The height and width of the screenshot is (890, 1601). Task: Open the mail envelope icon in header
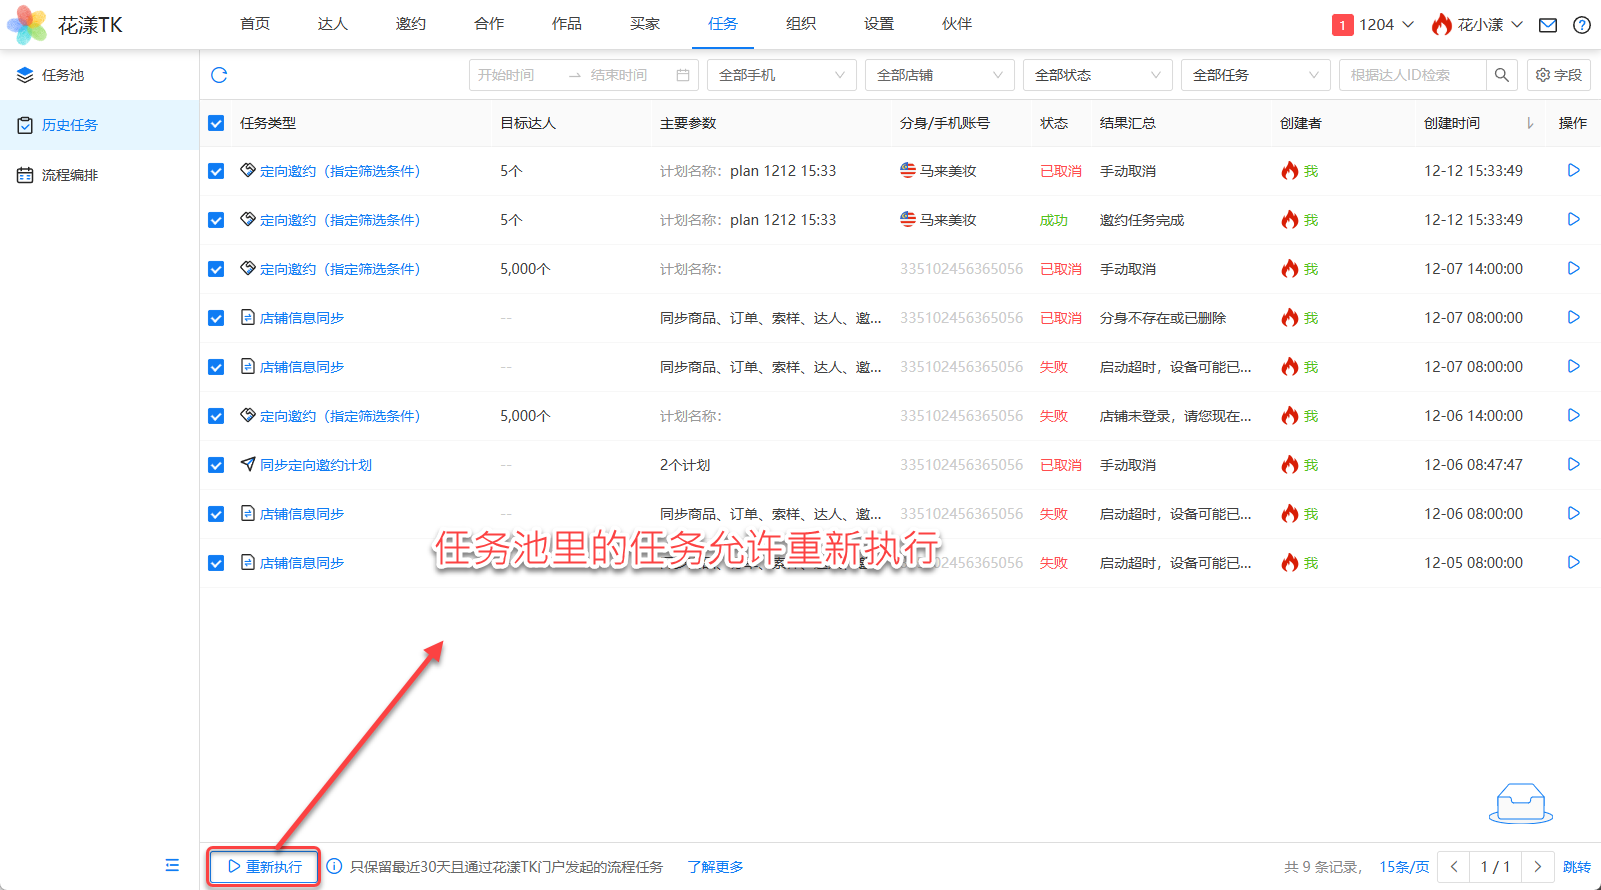[x=1548, y=25]
